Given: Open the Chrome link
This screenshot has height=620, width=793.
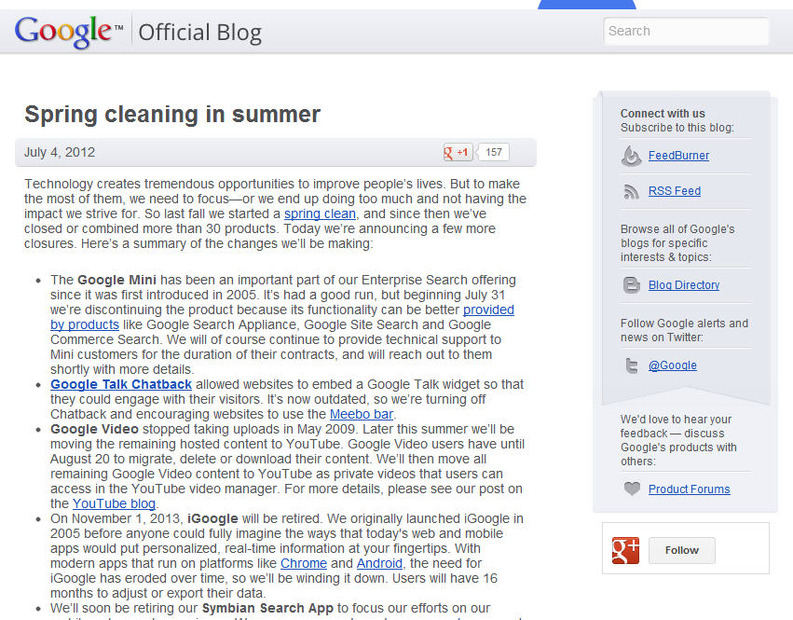Looking at the screenshot, I should tap(303, 563).
